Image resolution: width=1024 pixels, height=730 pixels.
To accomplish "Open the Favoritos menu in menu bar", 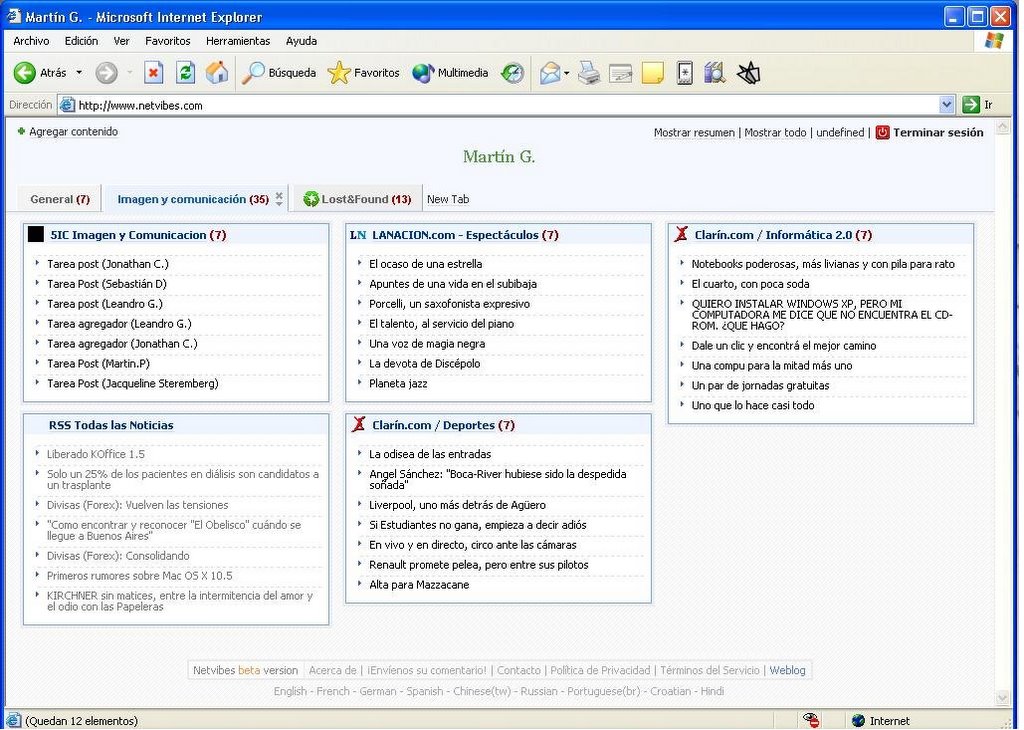I will pyautogui.click(x=168, y=40).
